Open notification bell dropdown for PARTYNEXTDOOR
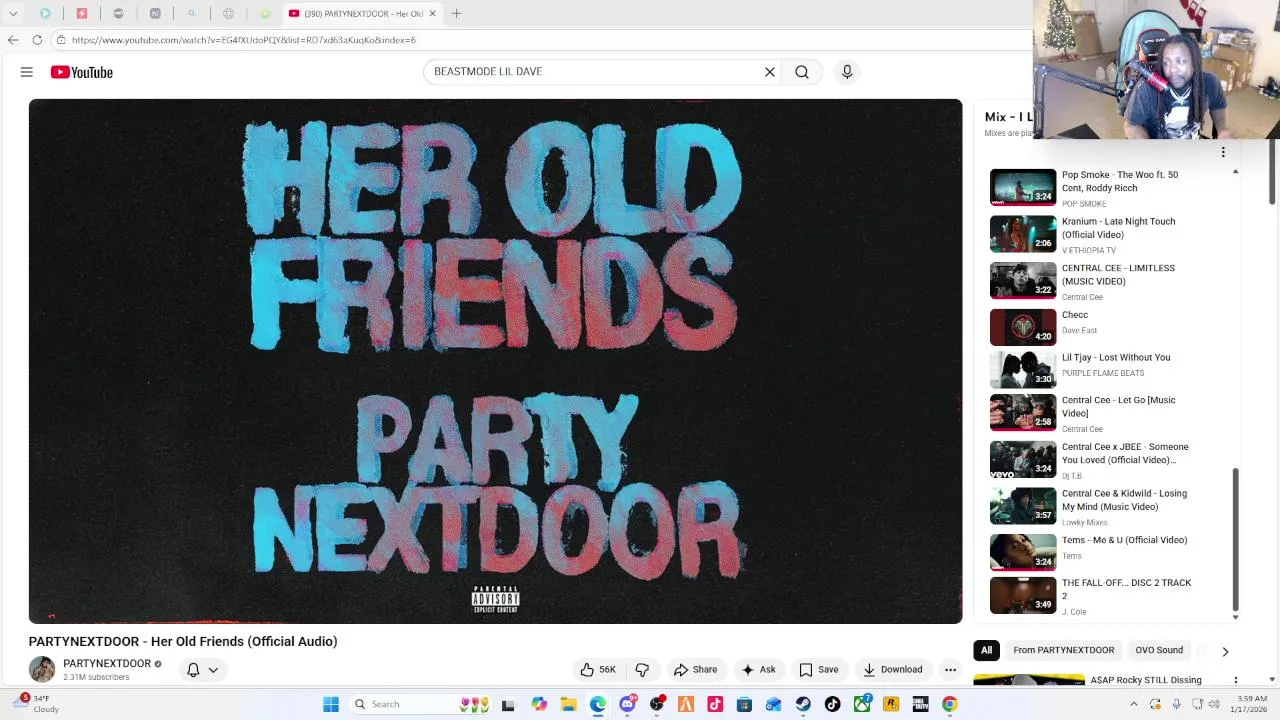The height and width of the screenshot is (720, 1280). coord(202,670)
